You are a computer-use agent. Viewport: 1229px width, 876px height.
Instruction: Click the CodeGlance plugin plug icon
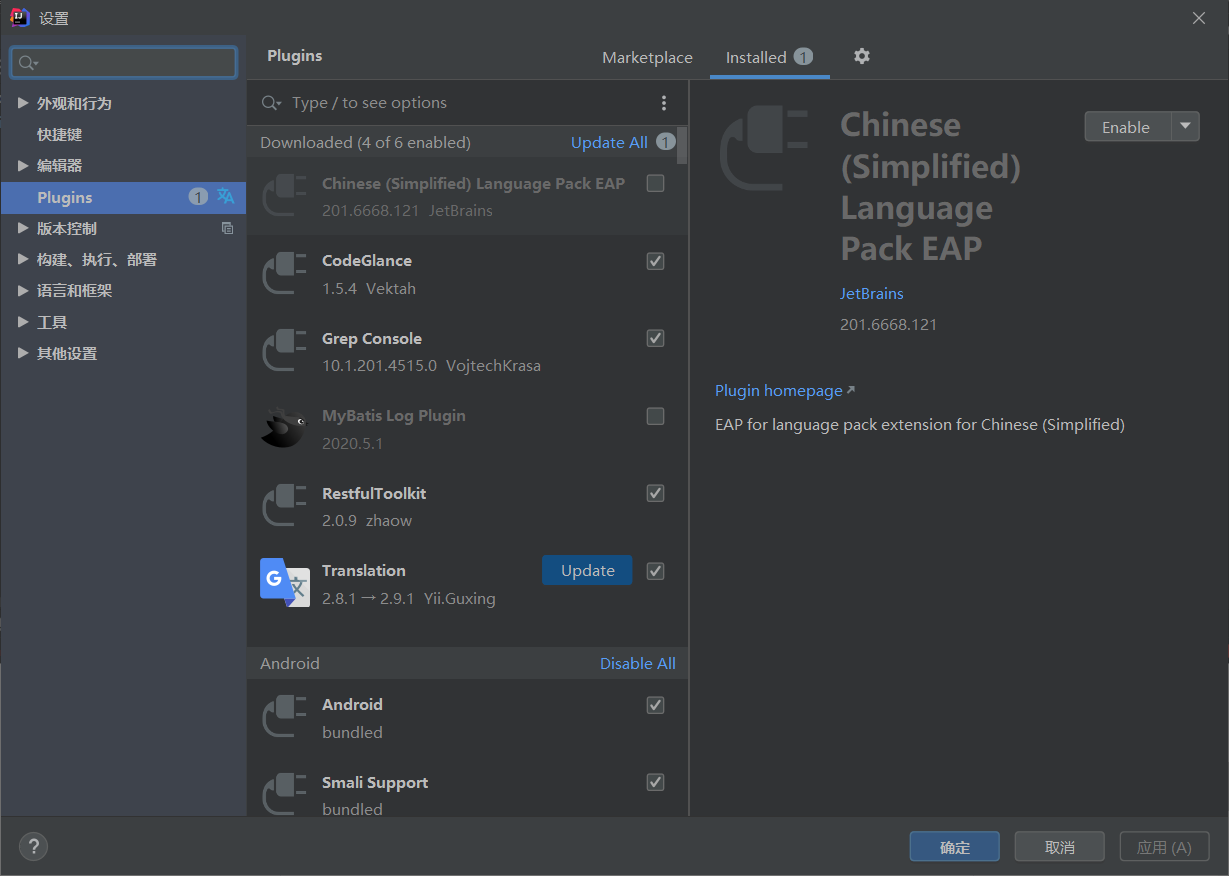click(284, 273)
